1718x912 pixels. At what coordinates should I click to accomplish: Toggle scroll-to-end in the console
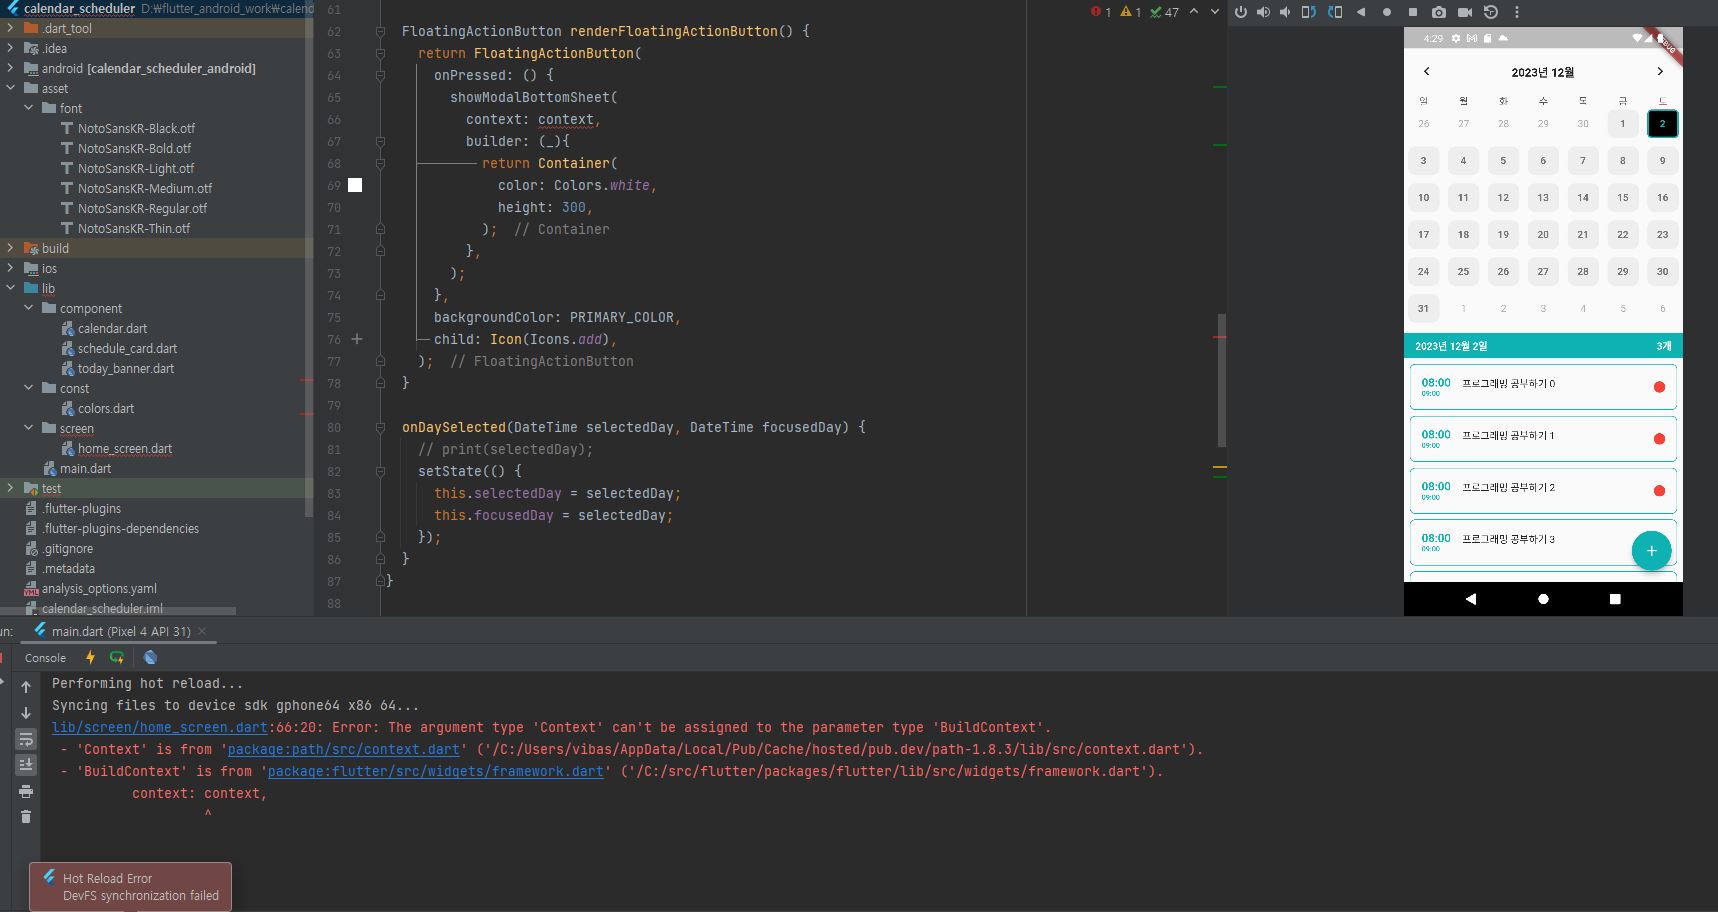point(26,765)
